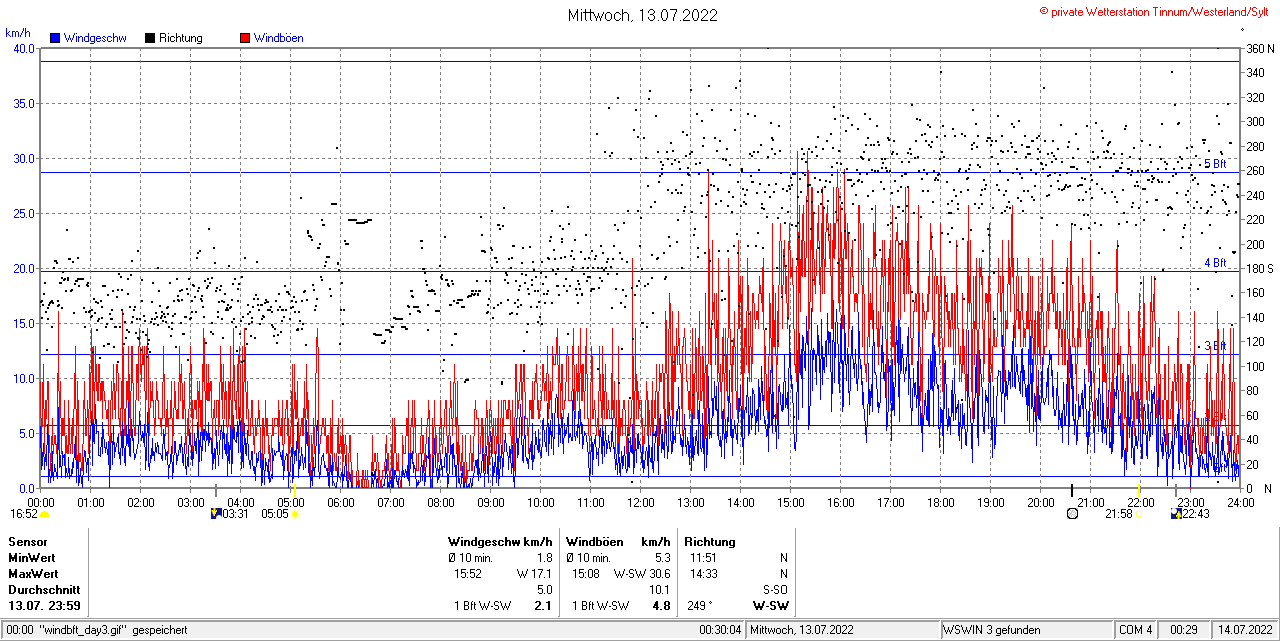This screenshot has height=641, width=1280.
Task: Click the S-SO average direction value
Action: pyautogui.click(x=776, y=589)
